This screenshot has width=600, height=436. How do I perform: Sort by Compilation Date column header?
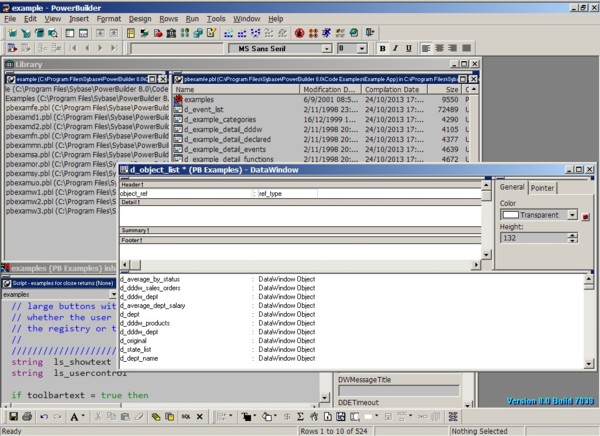tap(394, 90)
